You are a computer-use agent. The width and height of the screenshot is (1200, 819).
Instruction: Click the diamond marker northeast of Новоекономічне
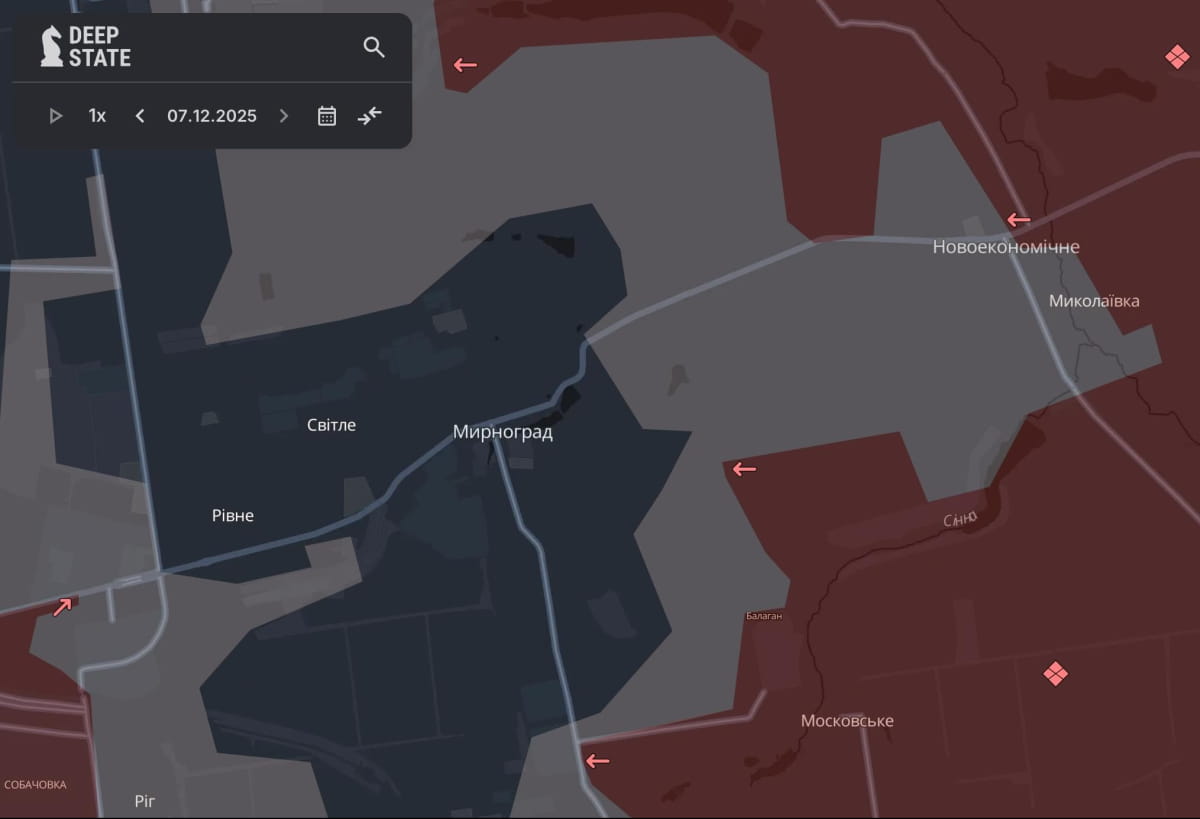(x=1177, y=57)
